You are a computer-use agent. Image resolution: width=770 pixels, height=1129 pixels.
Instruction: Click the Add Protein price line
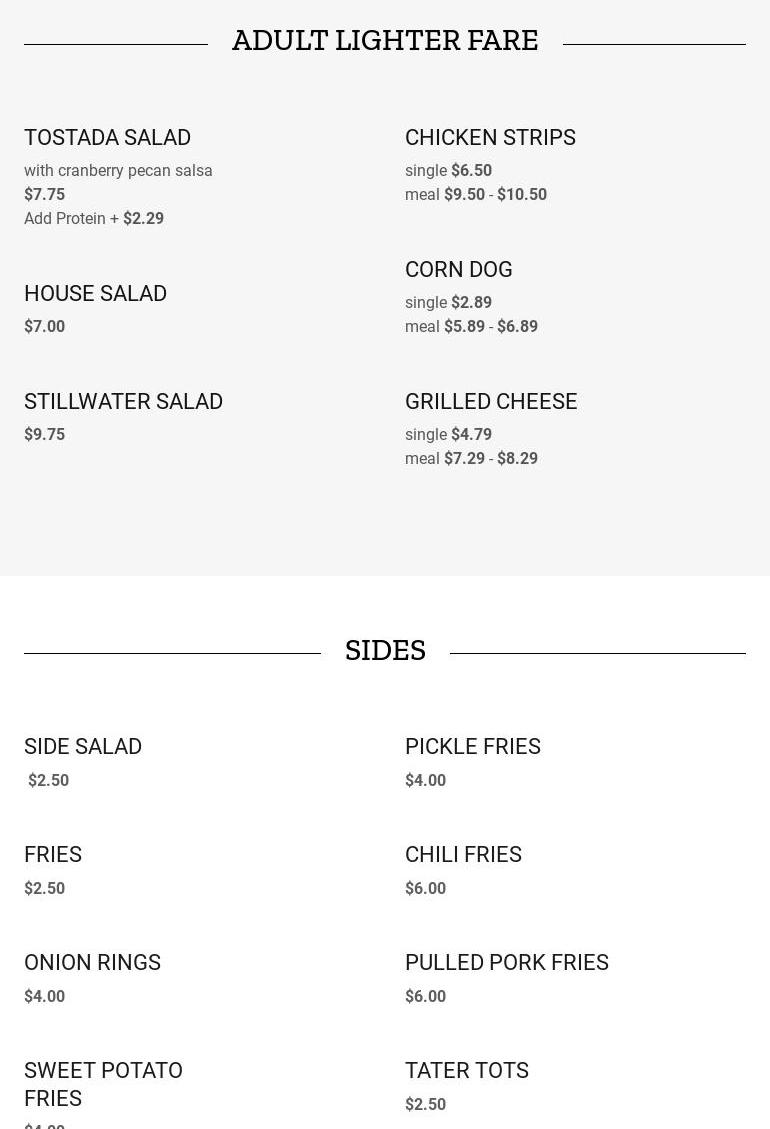pos(94,218)
